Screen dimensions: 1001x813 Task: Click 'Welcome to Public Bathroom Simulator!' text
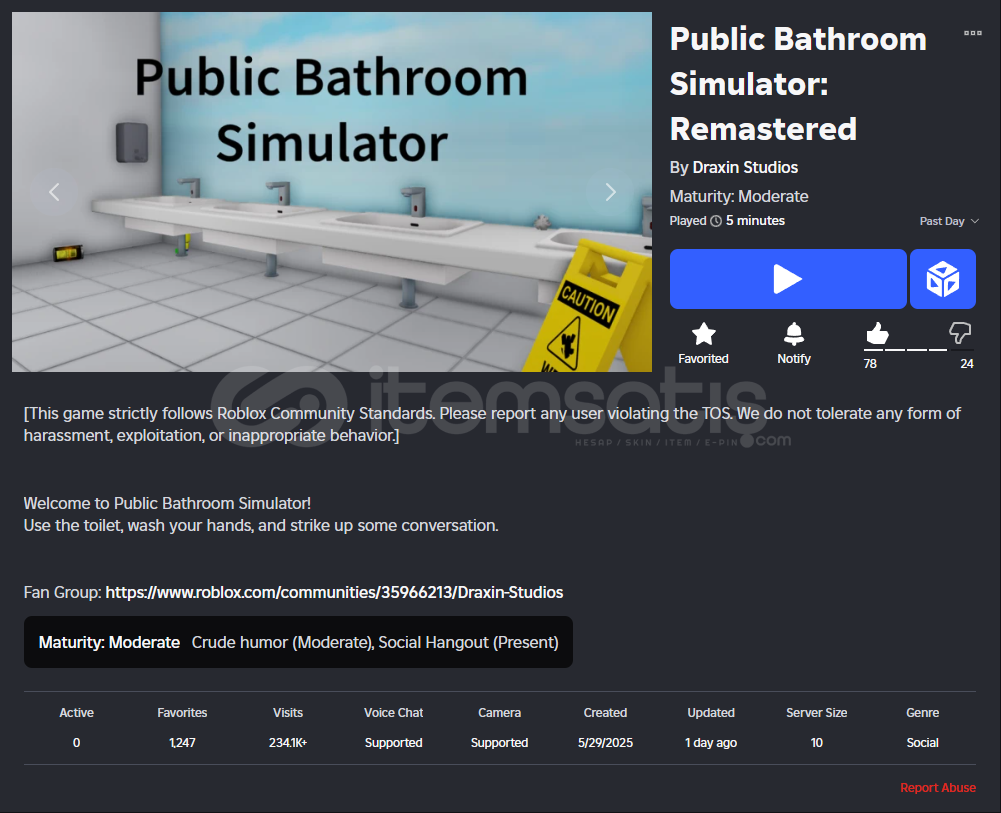tap(167, 503)
